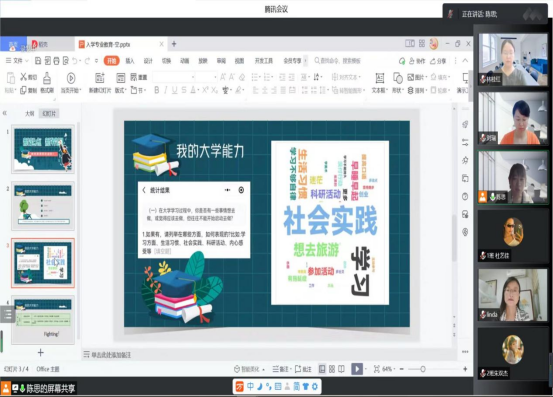The width and height of the screenshot is (553, 397).
Task: Click the zoom slider handle
Action: (x=423, y=369)
